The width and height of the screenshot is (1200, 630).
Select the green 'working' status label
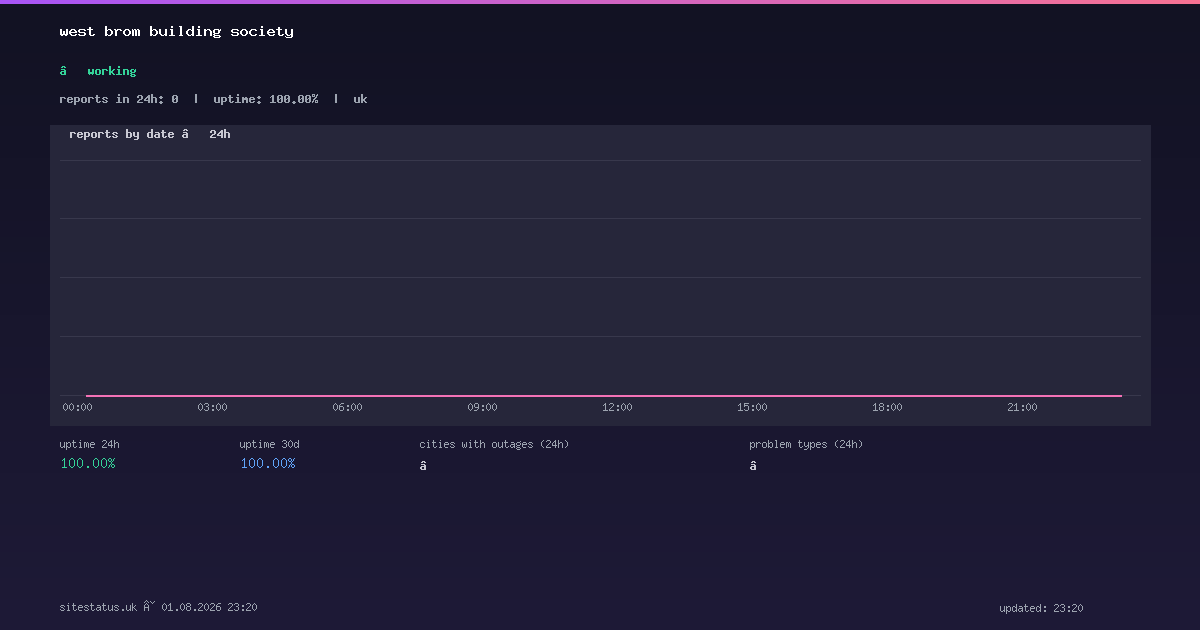click(x=112, y=72)
